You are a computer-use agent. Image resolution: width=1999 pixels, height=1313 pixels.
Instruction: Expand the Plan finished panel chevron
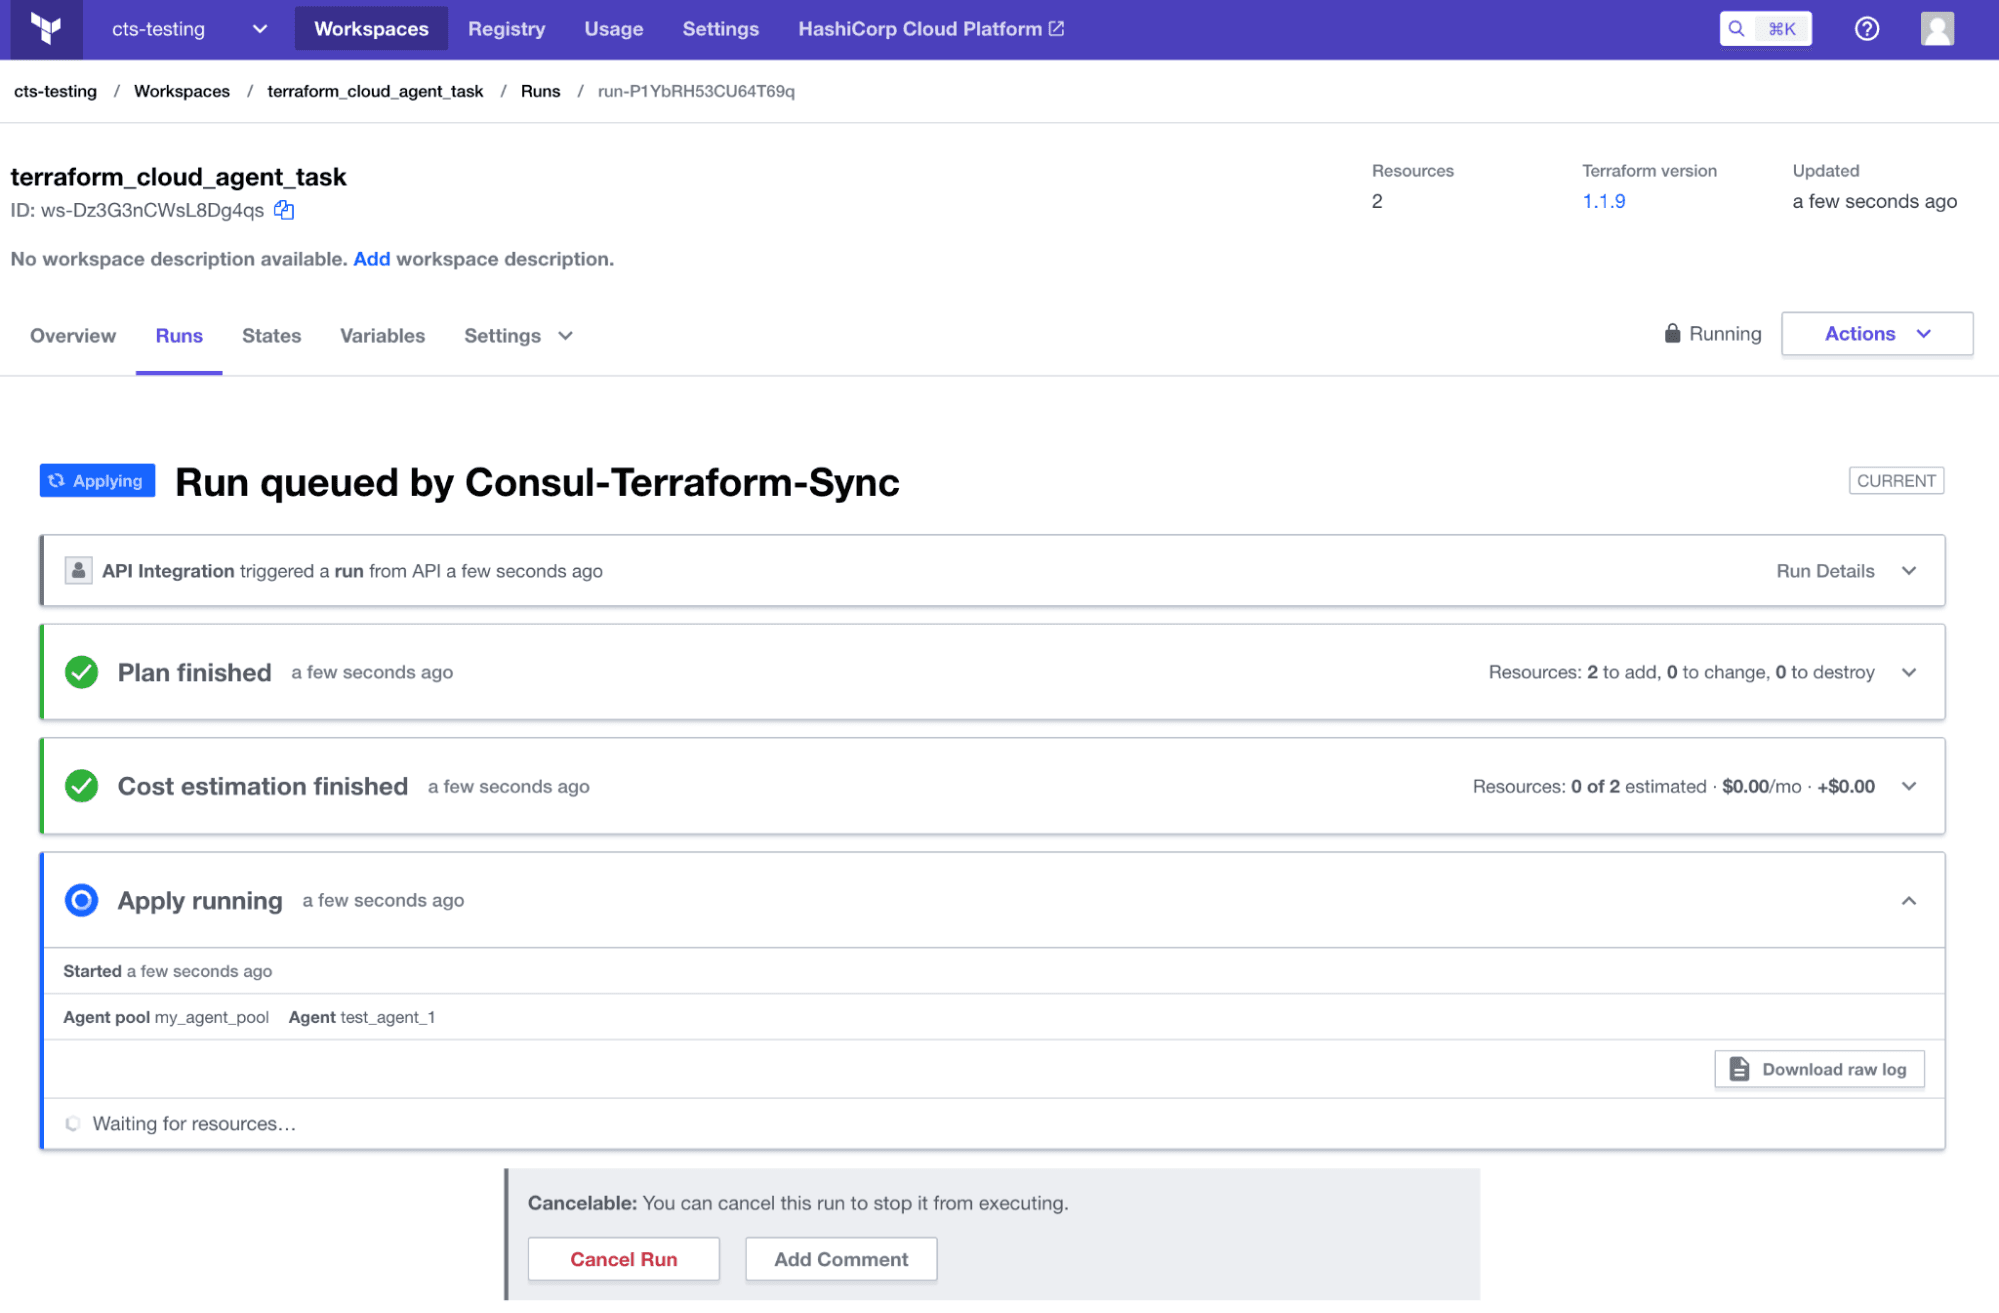click(1908, 673)
